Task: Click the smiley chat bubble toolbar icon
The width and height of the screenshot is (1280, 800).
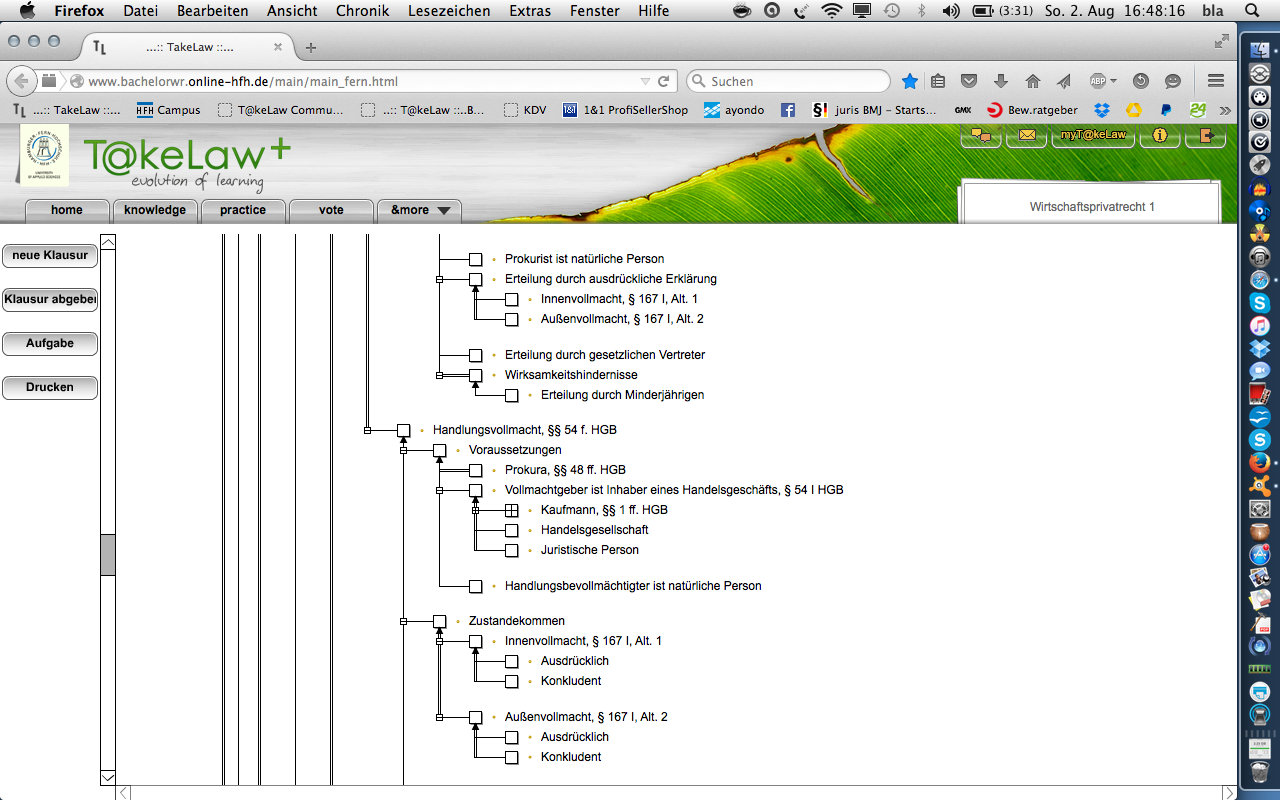Action: click(1173, 81)
